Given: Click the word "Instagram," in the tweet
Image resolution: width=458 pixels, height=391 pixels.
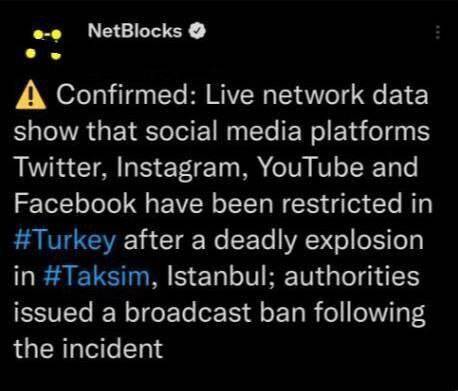Looking at the screenshot, I should coord(183,168).
